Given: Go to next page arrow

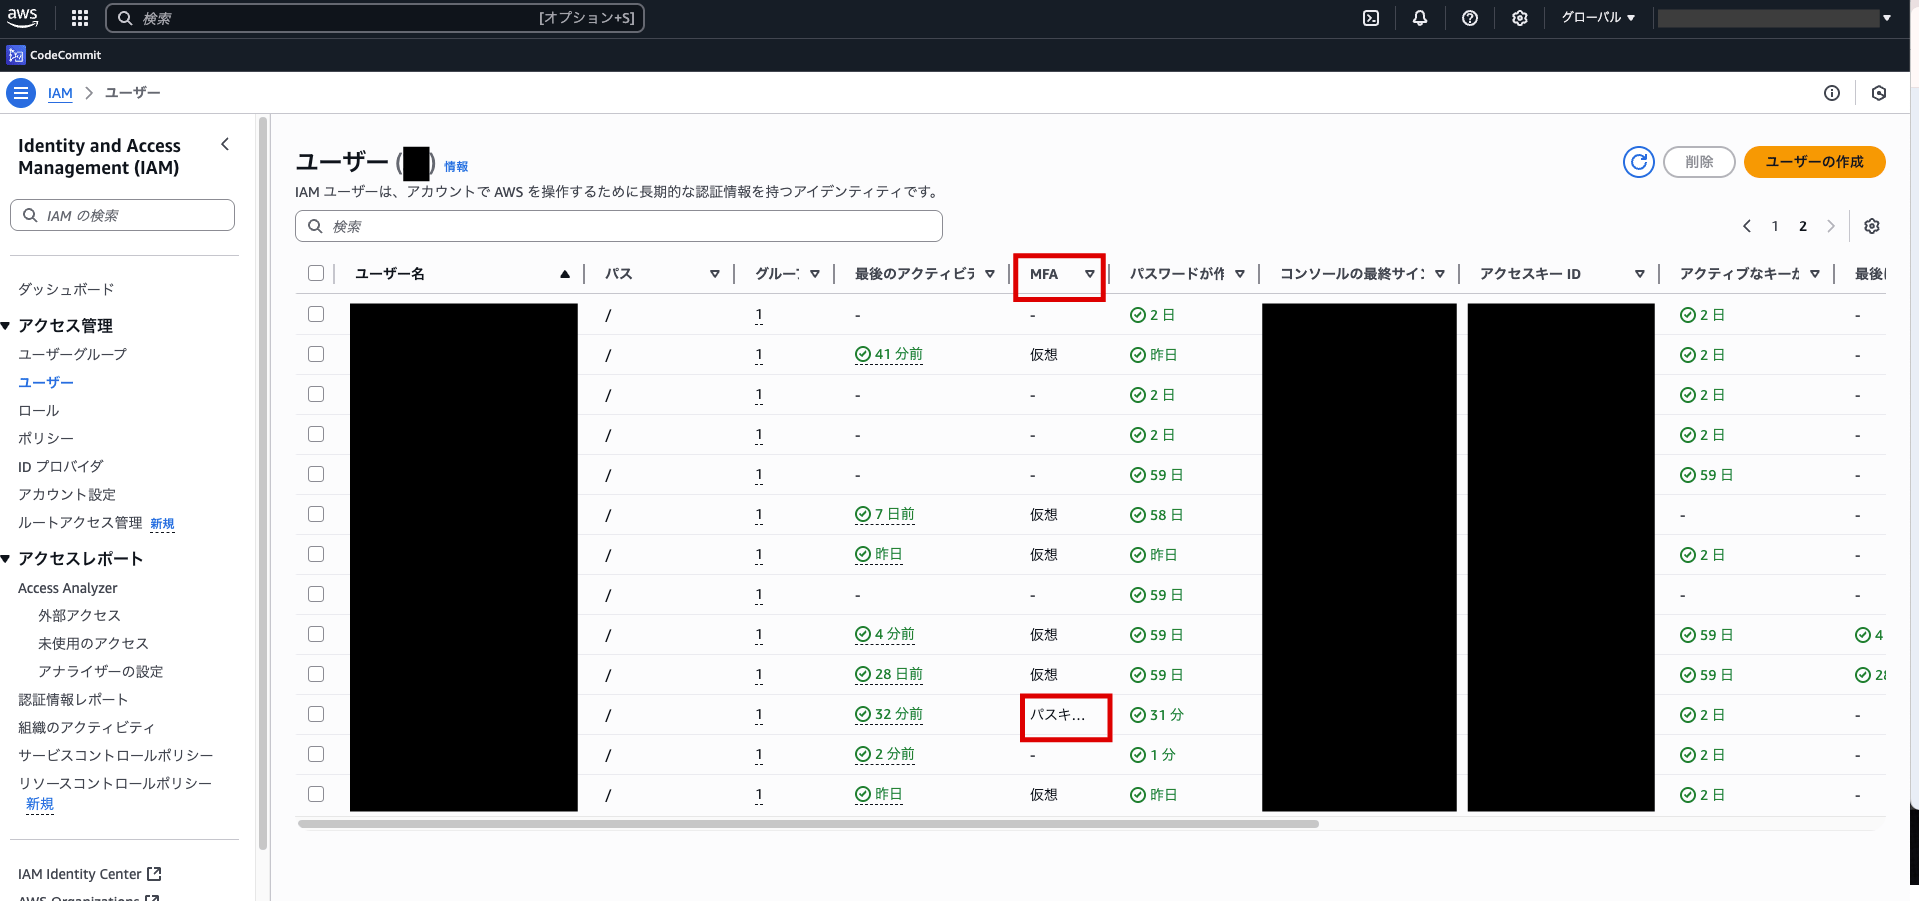Looking at the screenshot, I should coord(1831,226).
